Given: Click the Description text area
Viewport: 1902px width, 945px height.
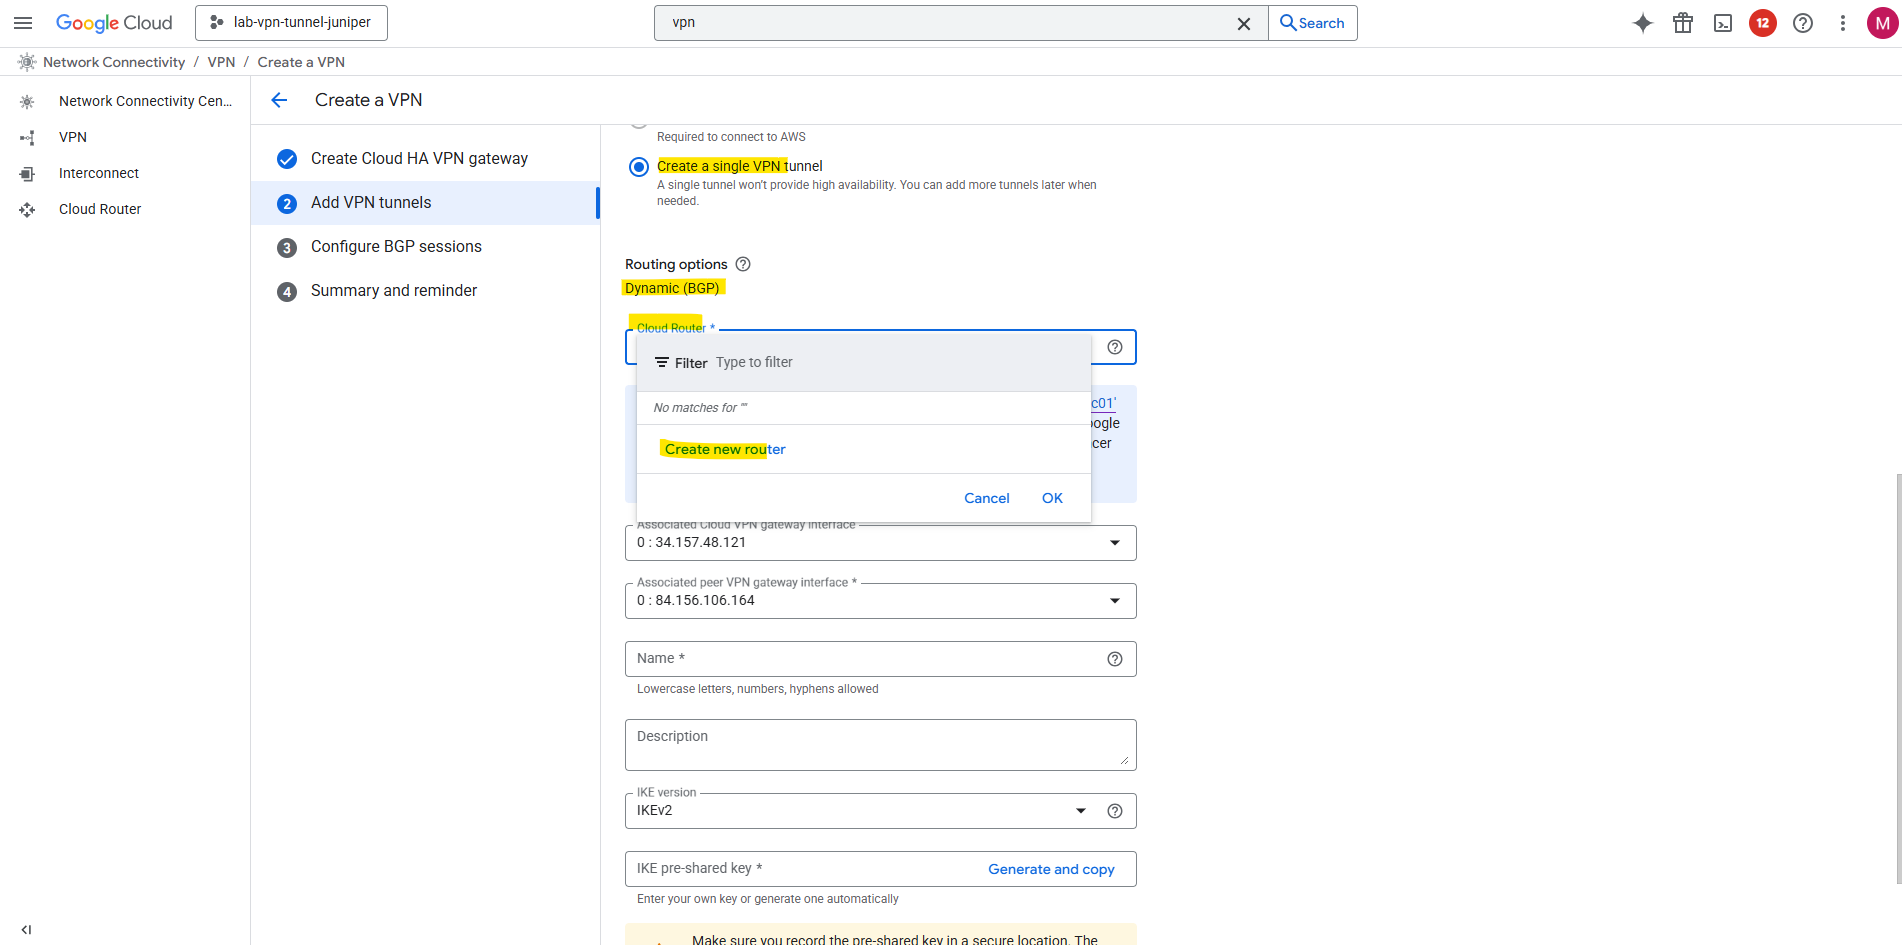Looking at the screenshot, I should coord(881,745).
